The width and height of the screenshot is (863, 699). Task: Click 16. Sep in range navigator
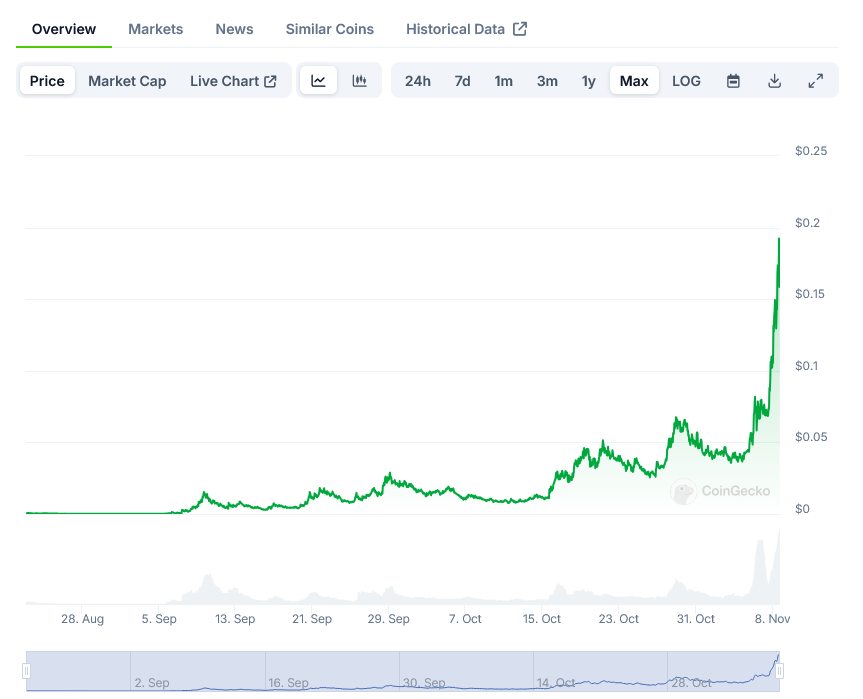288,683
